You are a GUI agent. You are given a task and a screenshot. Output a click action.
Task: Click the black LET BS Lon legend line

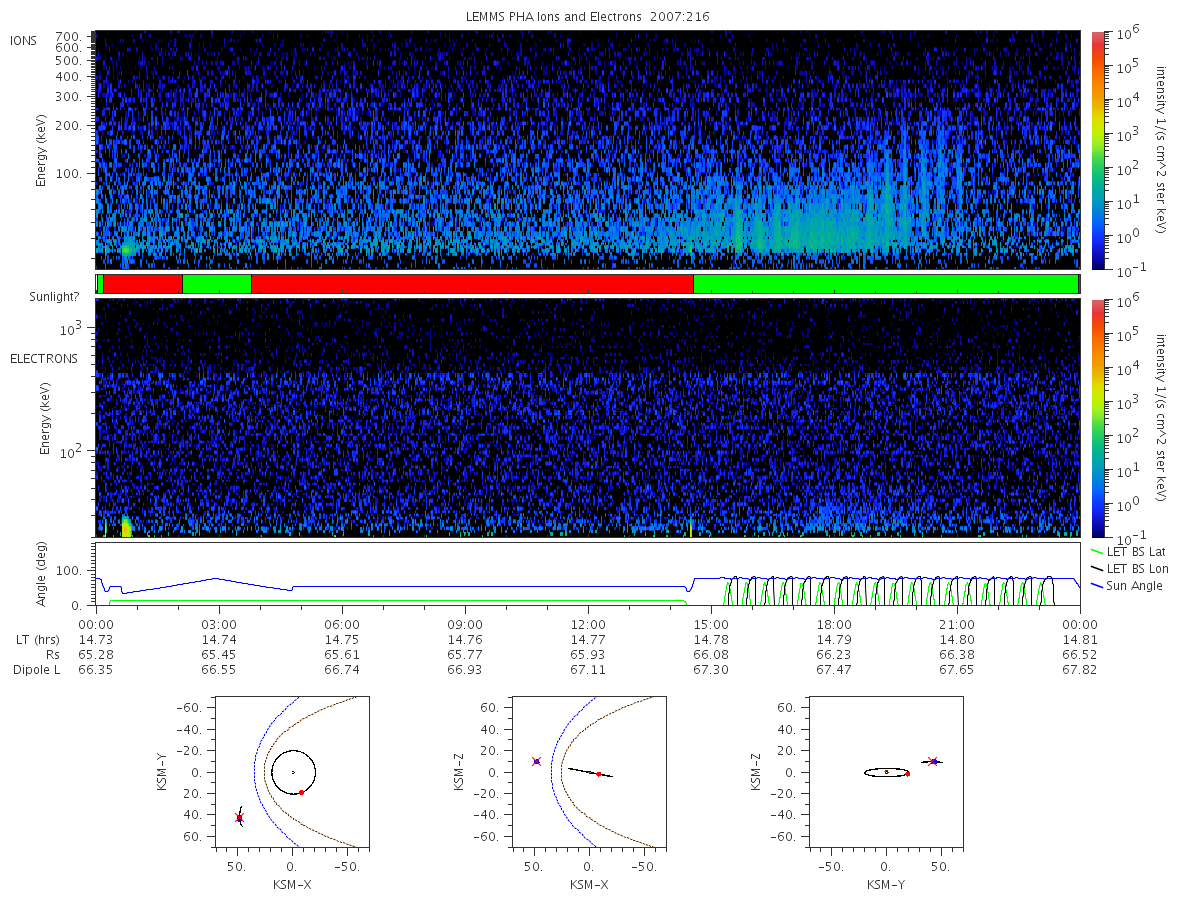click(x=1098, y=568)
